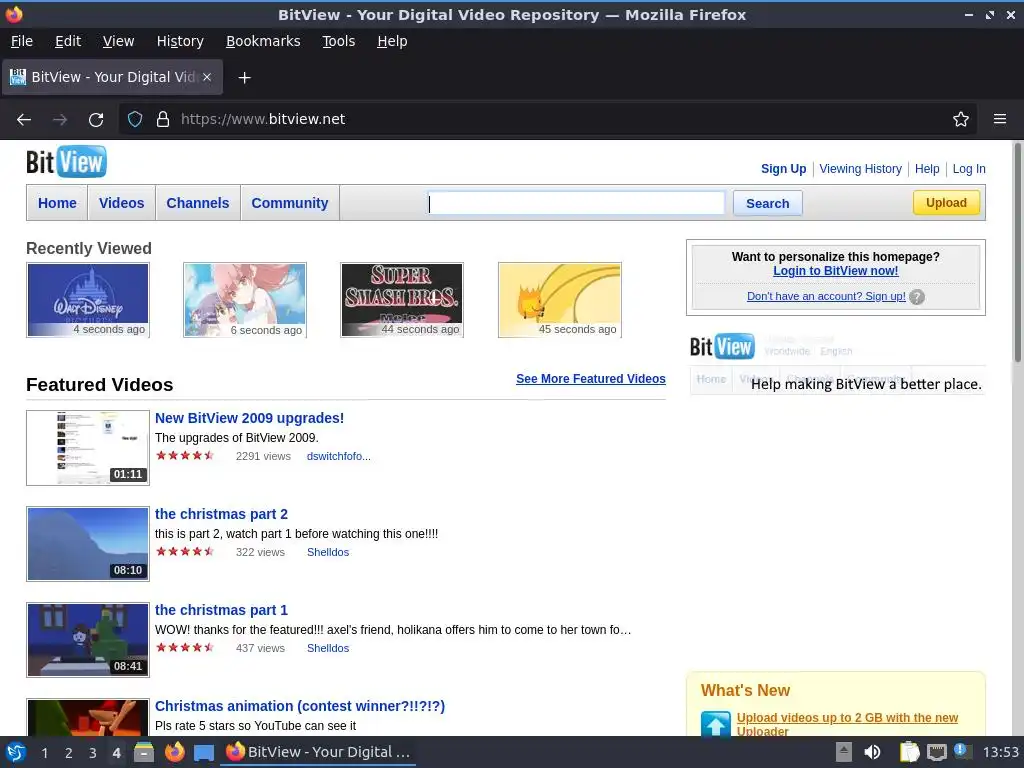Open uploader dswitchfofo channel link
1024x768 pixels.
point(339,456)
